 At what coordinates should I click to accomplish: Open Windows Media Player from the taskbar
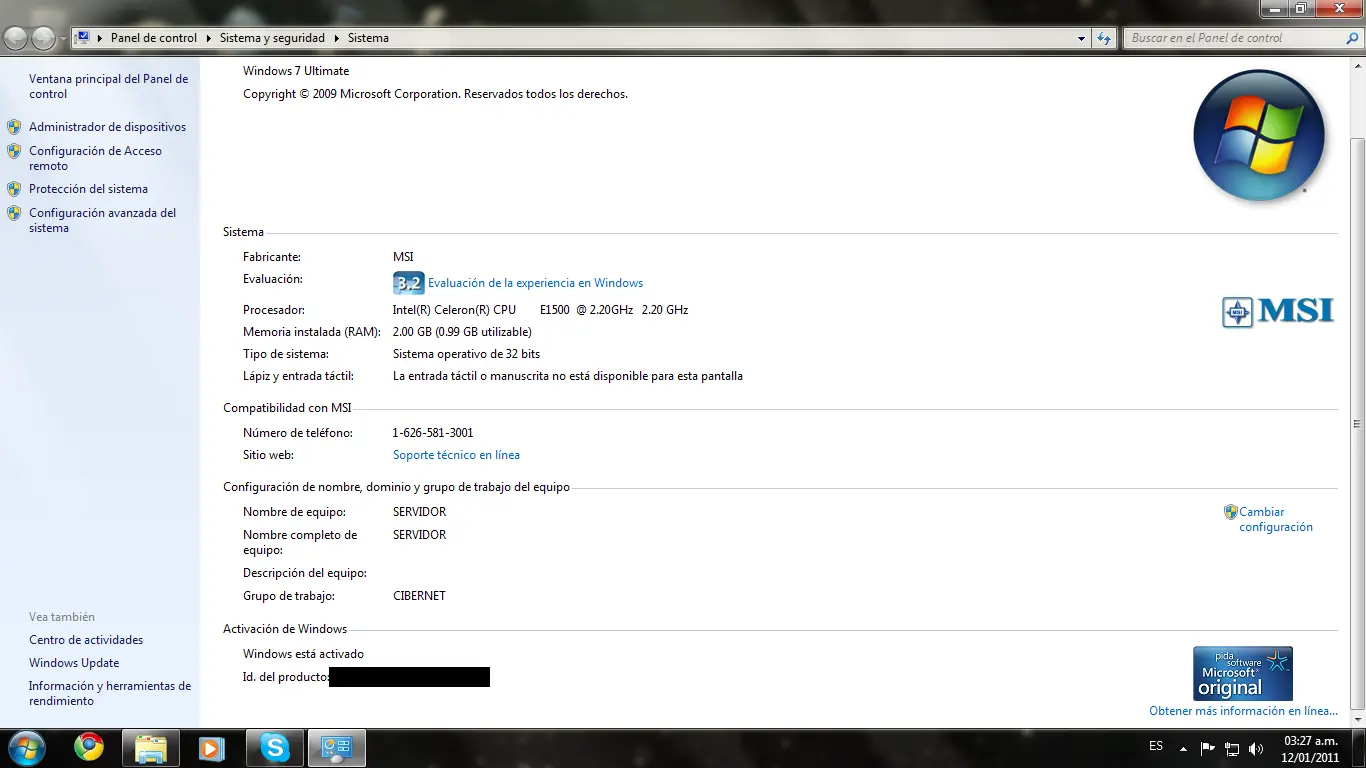click(x=212, y=748)
